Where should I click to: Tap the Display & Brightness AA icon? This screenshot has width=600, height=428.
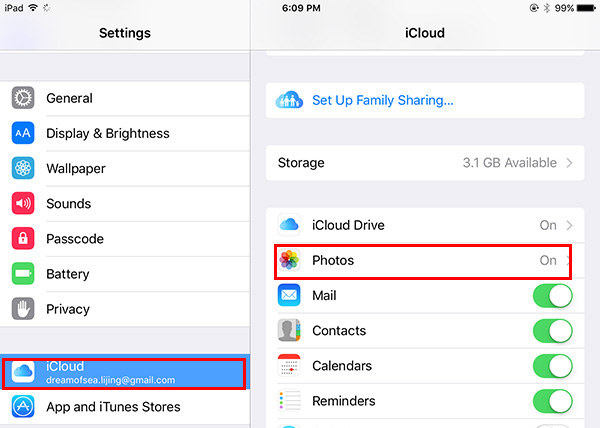pos(23,133)
